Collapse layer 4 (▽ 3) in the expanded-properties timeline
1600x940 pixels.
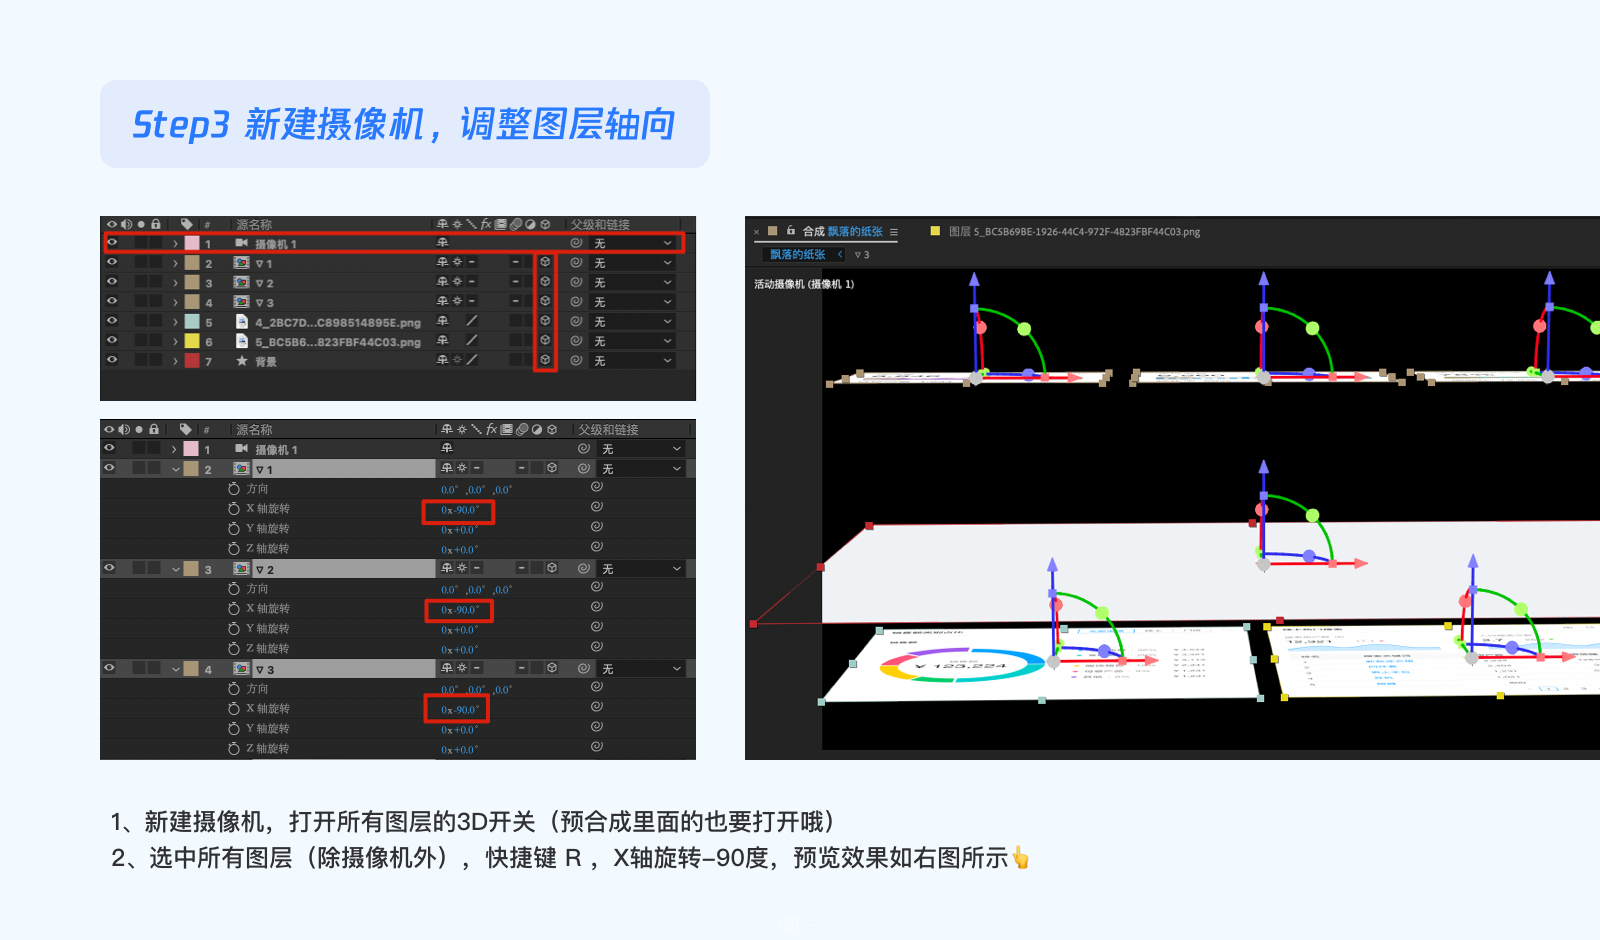coord(176,669)
